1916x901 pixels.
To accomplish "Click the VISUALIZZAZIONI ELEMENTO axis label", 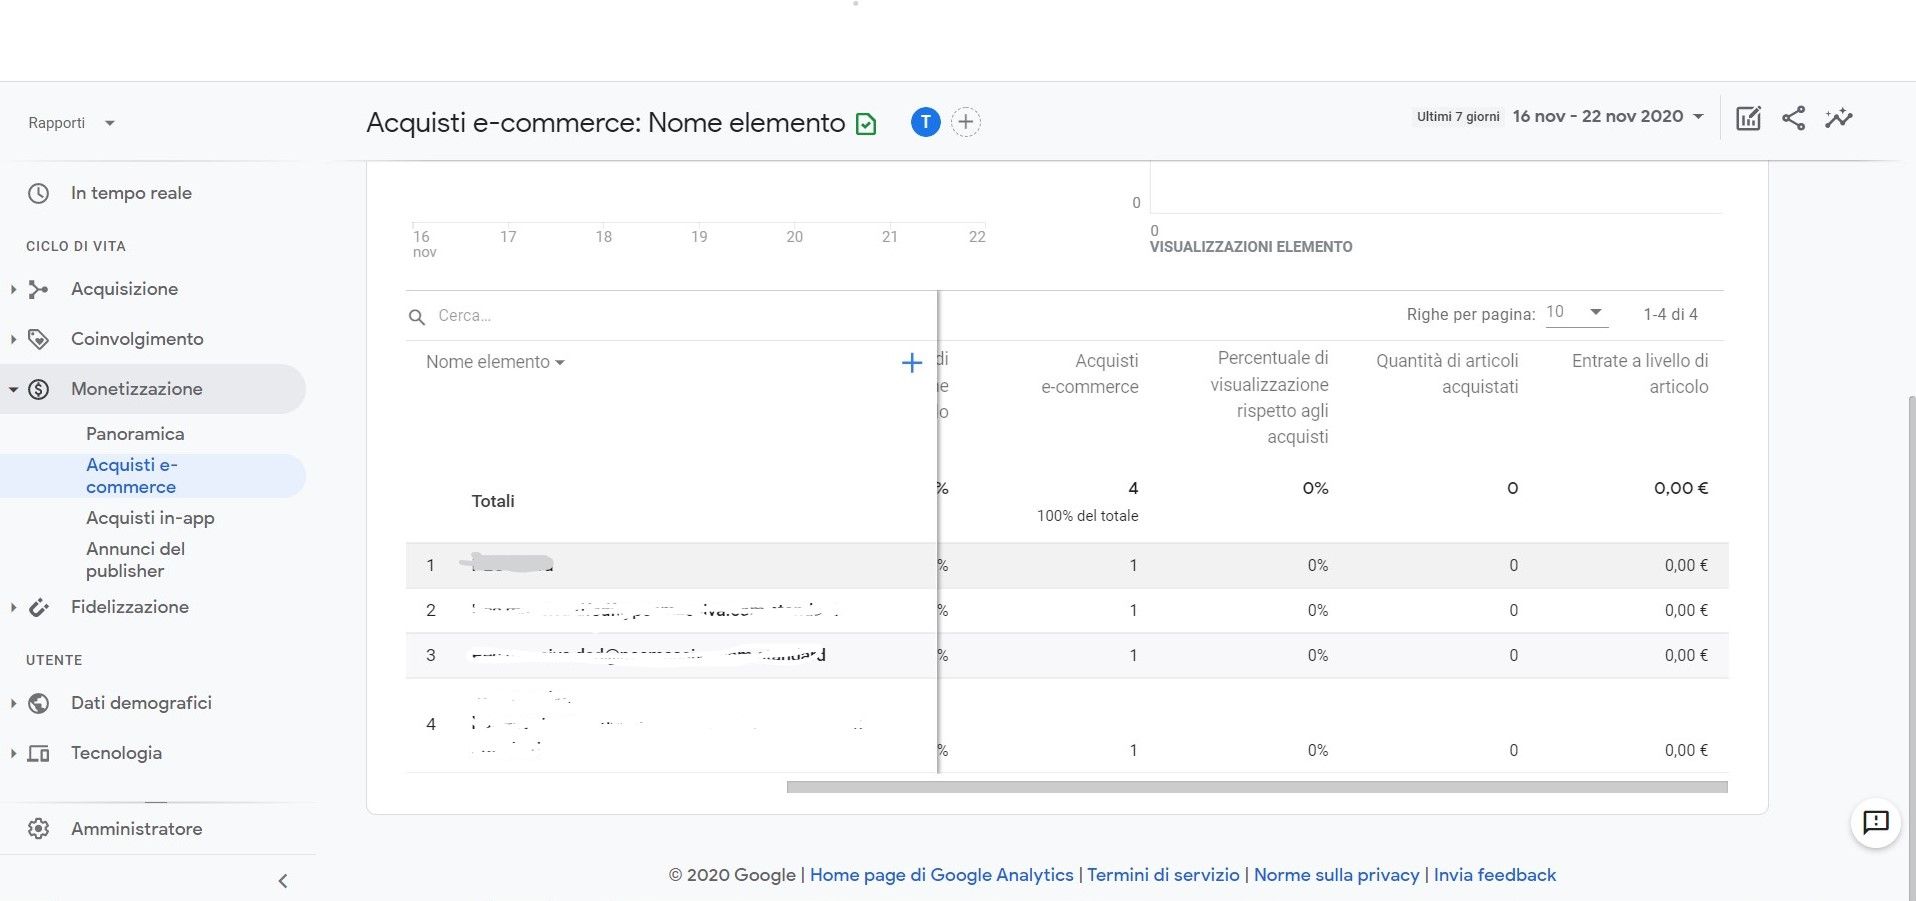I will (x=1251, y=247).
